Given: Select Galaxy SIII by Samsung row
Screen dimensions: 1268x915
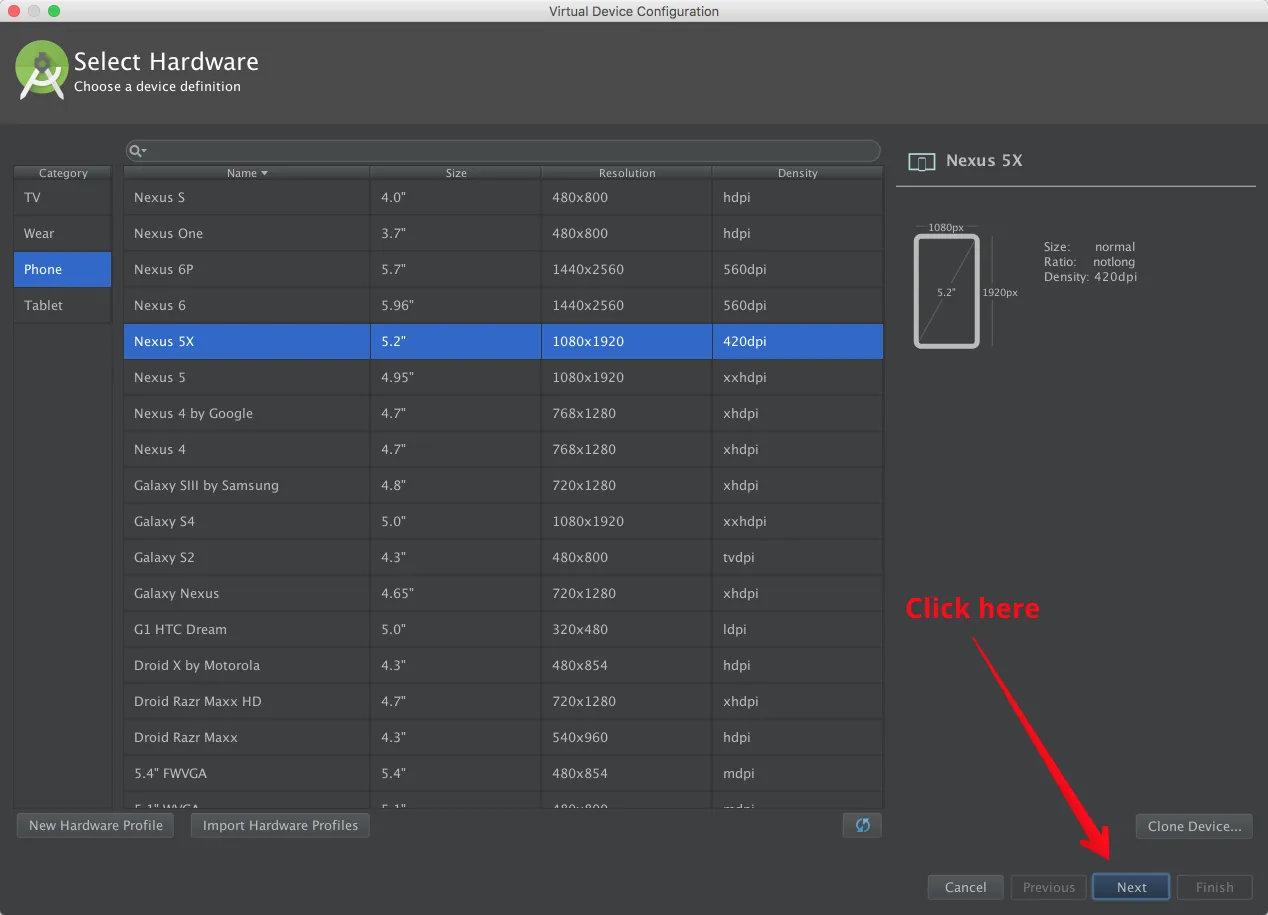Looking at the screenshot, I should click(503, 486).
